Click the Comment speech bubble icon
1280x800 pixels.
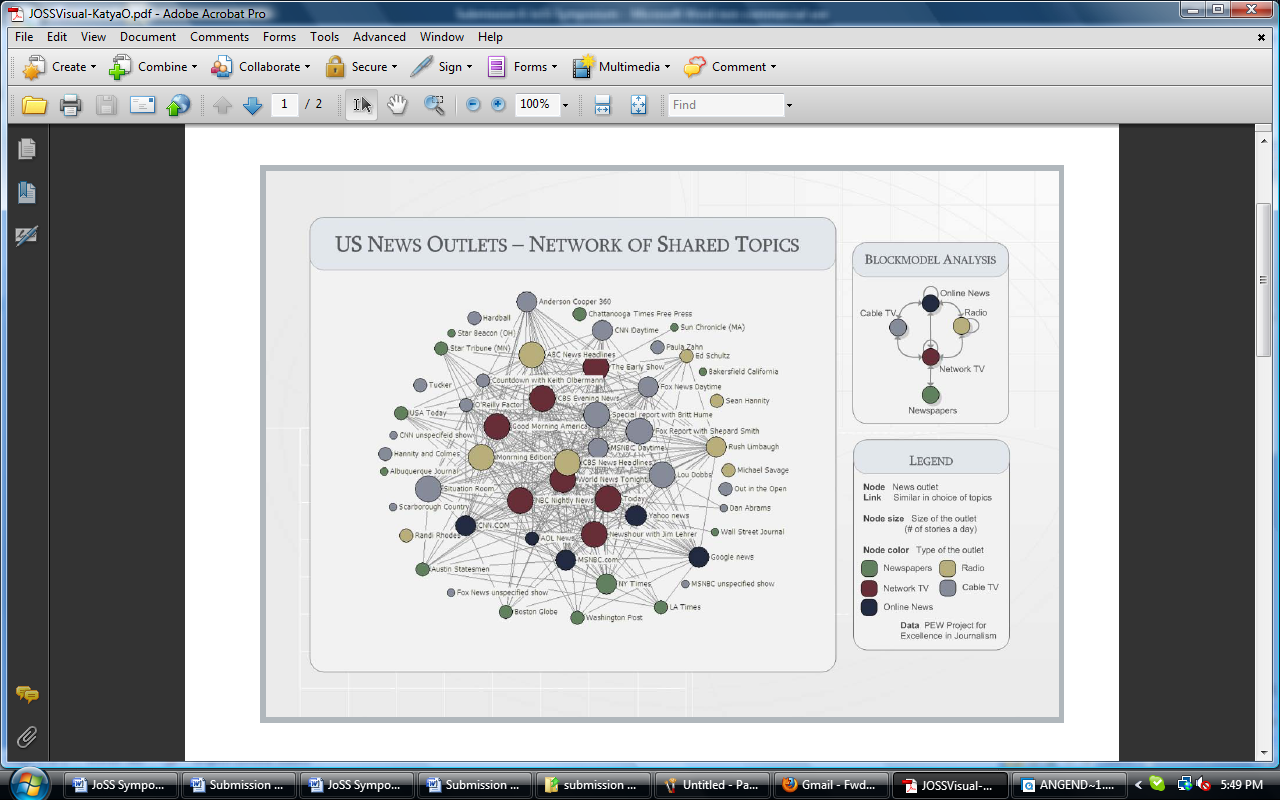click(695, 67)
